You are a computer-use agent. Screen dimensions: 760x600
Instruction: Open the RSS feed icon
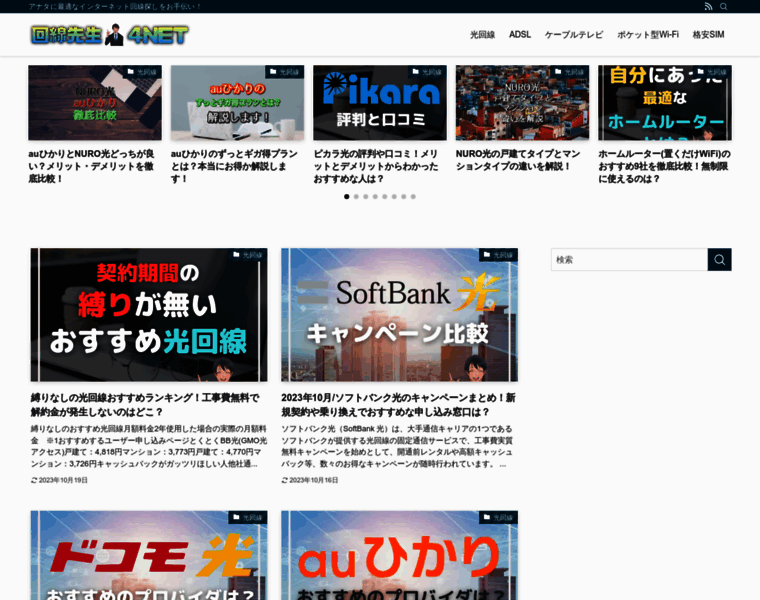tap(708, 6)
